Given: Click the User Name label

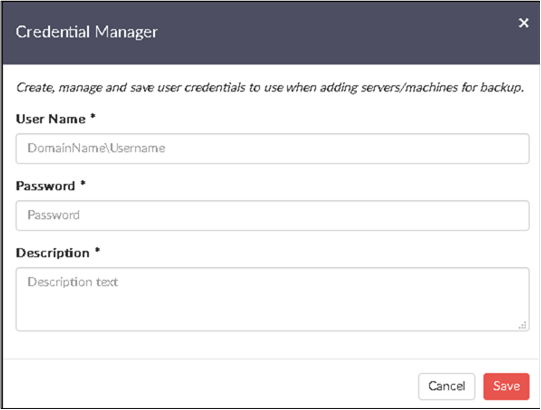Looking at the screenshot, I should (51, 119).
